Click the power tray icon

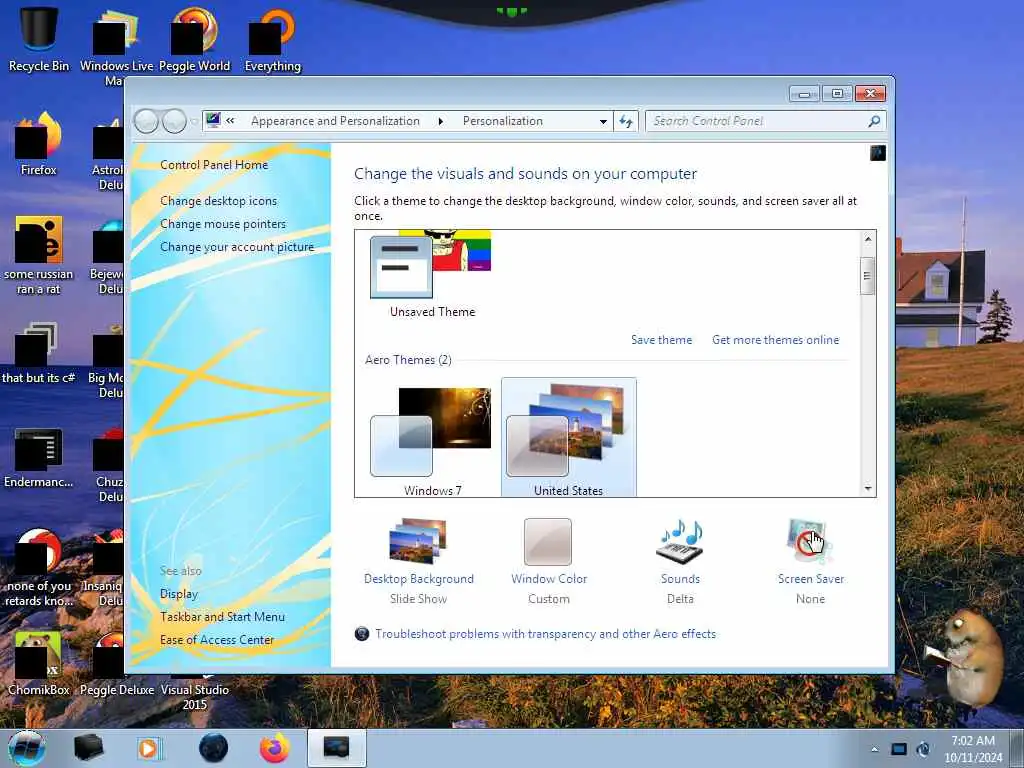pos(923,749)
